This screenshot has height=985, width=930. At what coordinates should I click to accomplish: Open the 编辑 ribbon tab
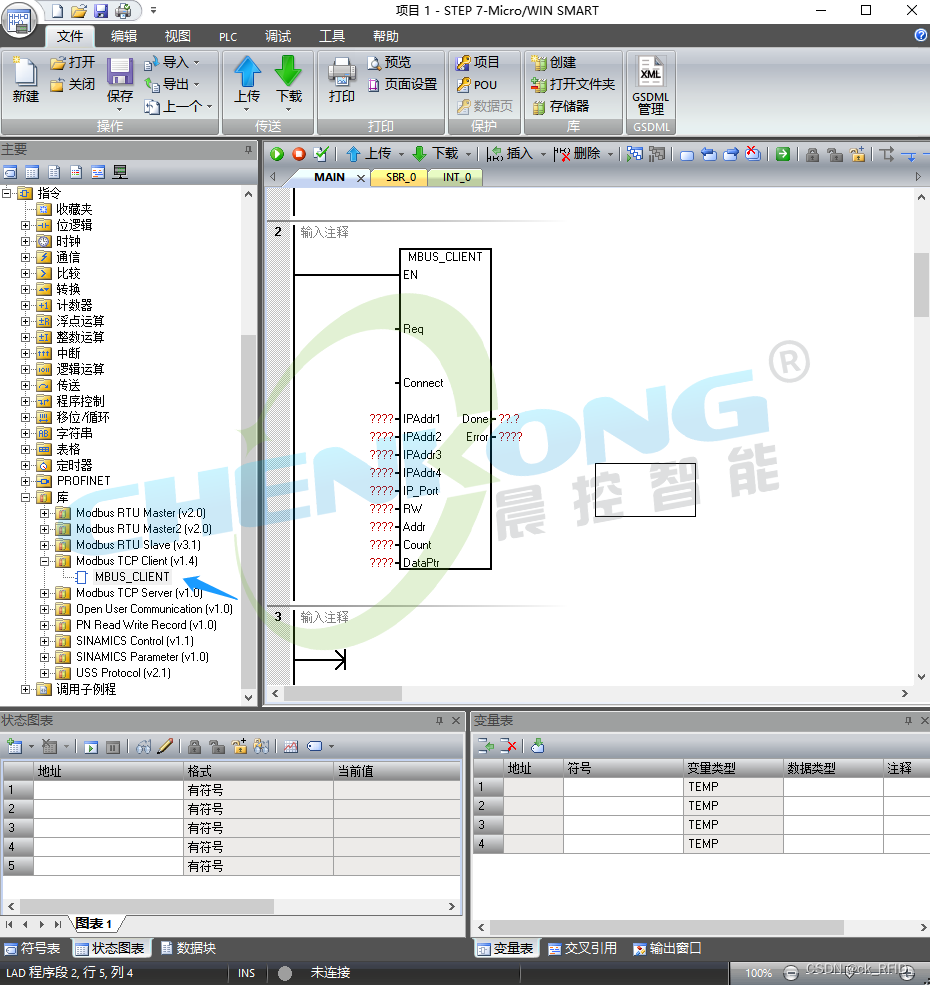pos(123,36)
